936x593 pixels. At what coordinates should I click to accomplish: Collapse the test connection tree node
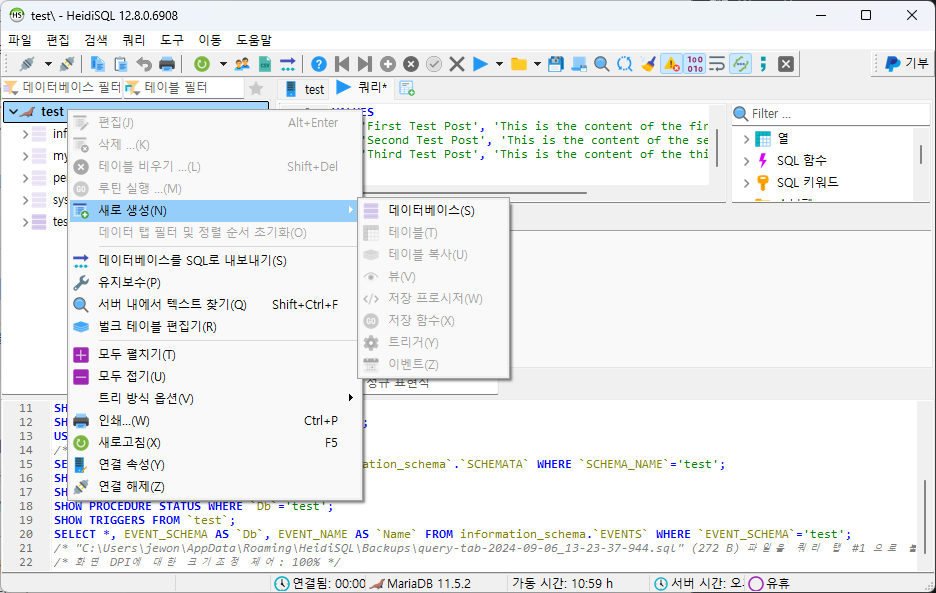point(13,112)
